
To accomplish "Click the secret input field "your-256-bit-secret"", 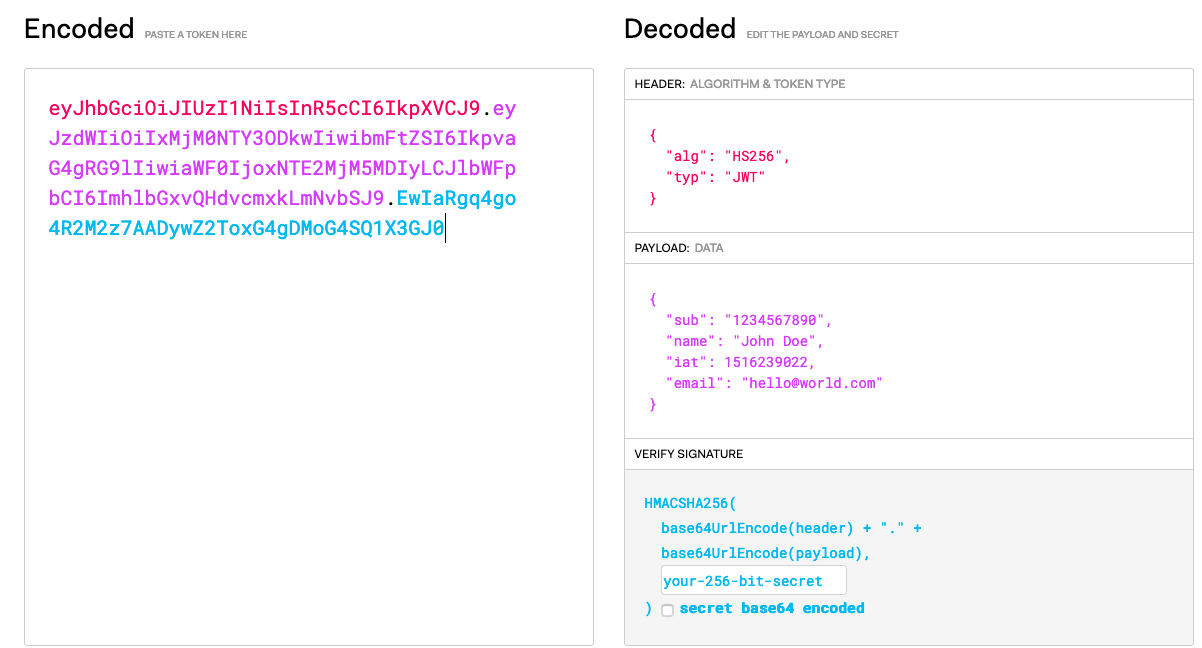I will [753, 579].
